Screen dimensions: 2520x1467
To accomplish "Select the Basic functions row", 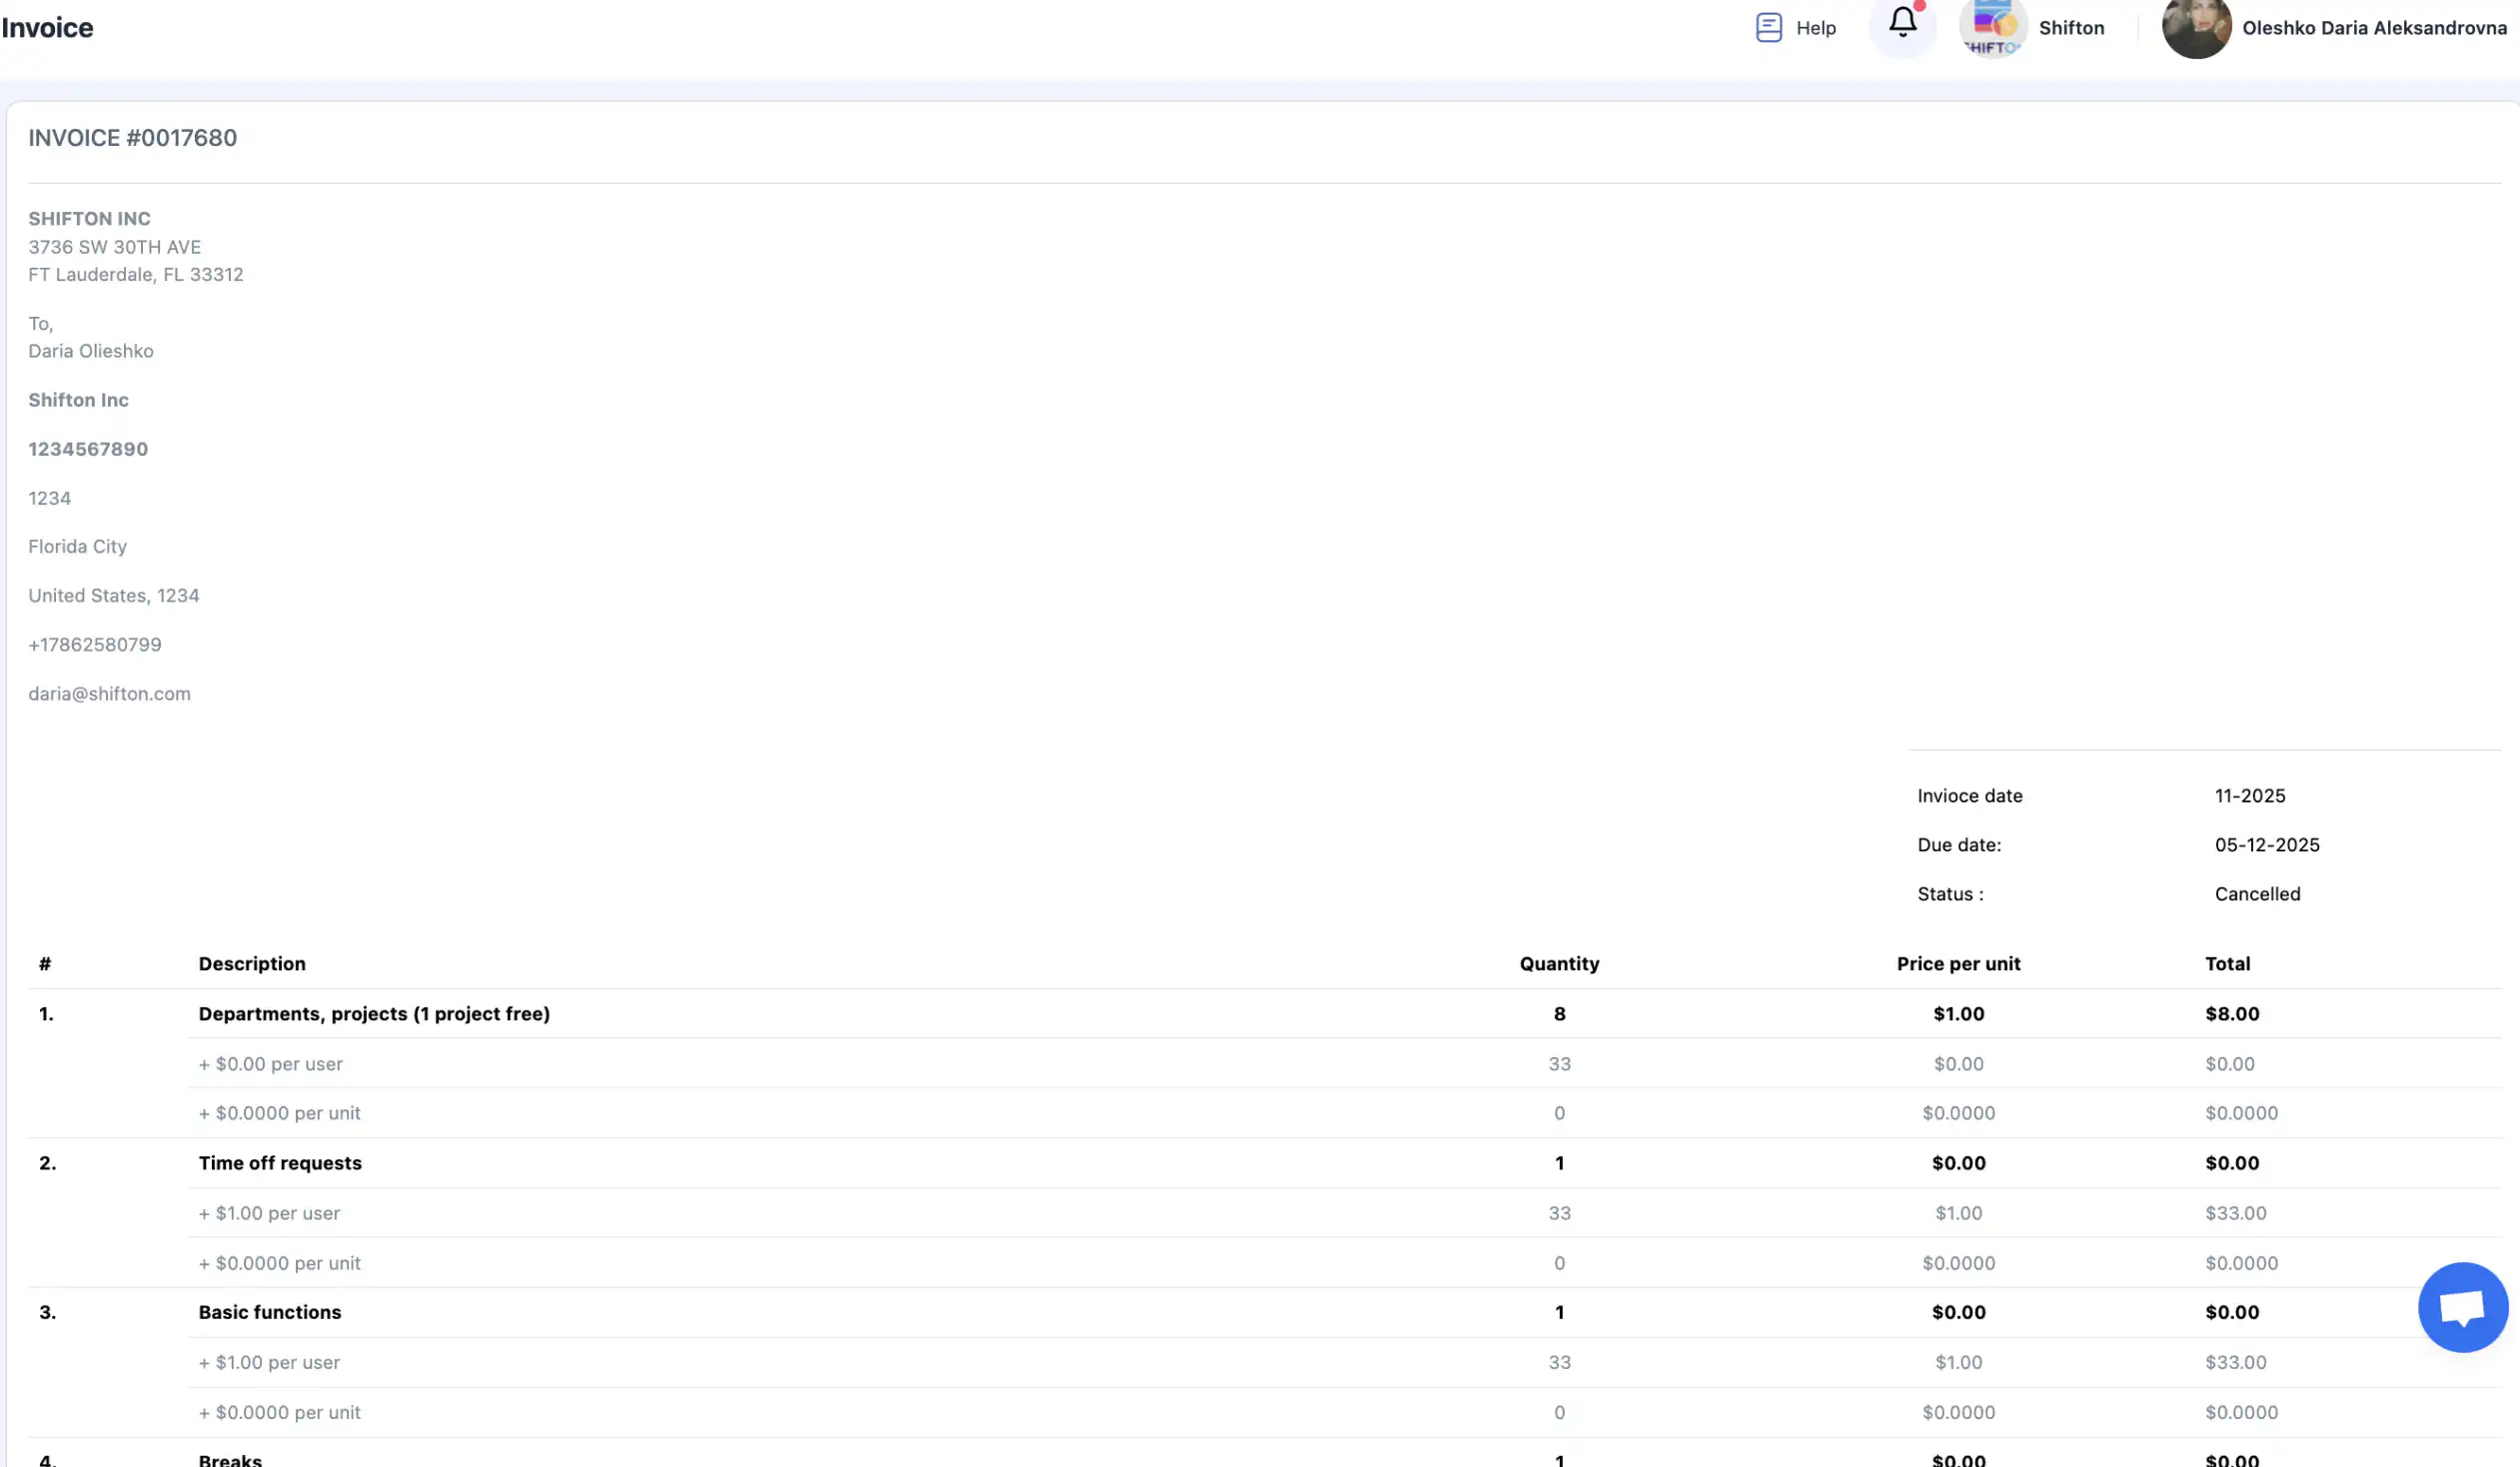I will pyautogui.click(x=269, y=1311).
